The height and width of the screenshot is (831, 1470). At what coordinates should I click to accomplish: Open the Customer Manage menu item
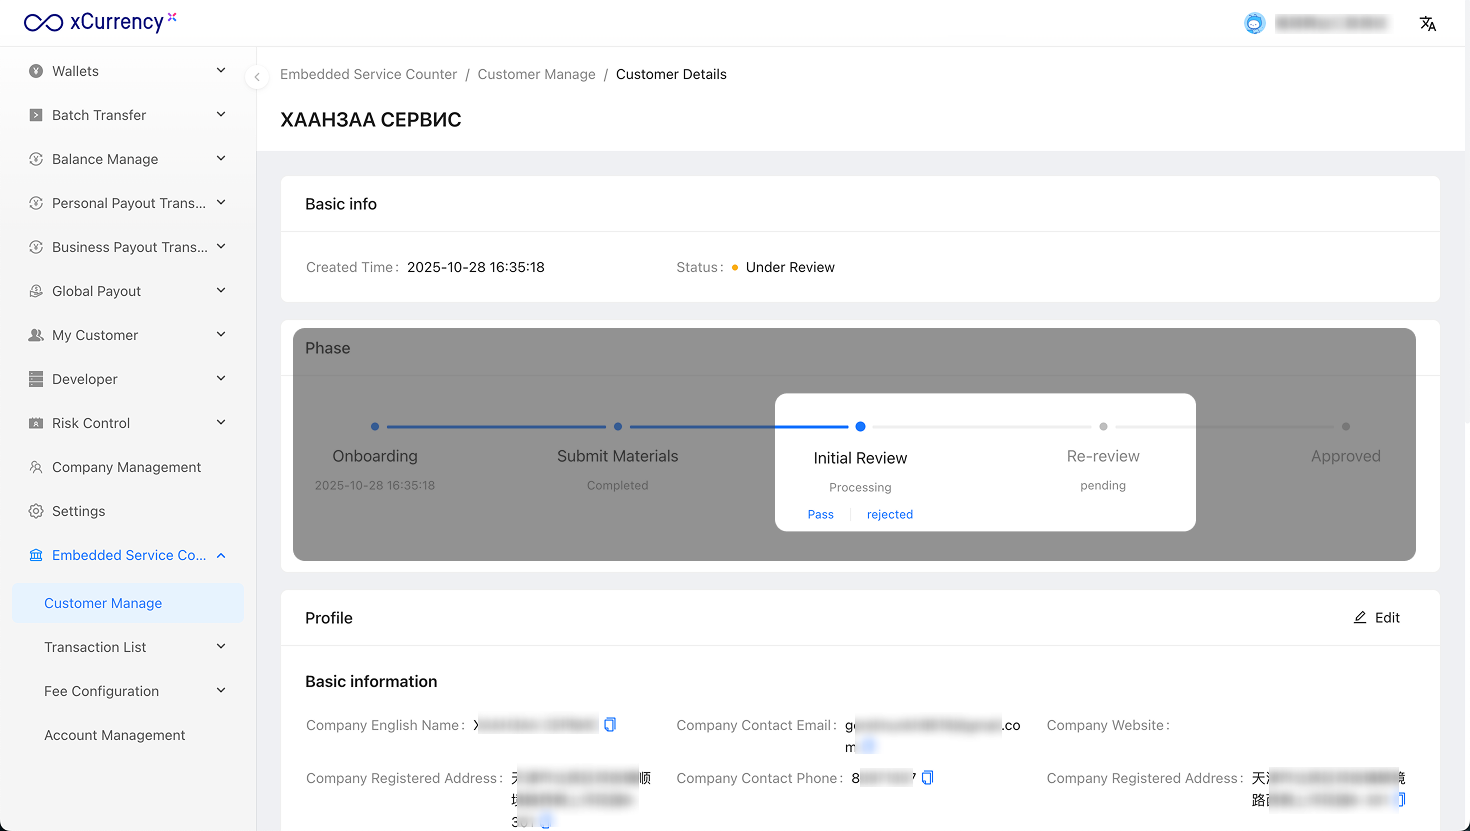(103, 603)
